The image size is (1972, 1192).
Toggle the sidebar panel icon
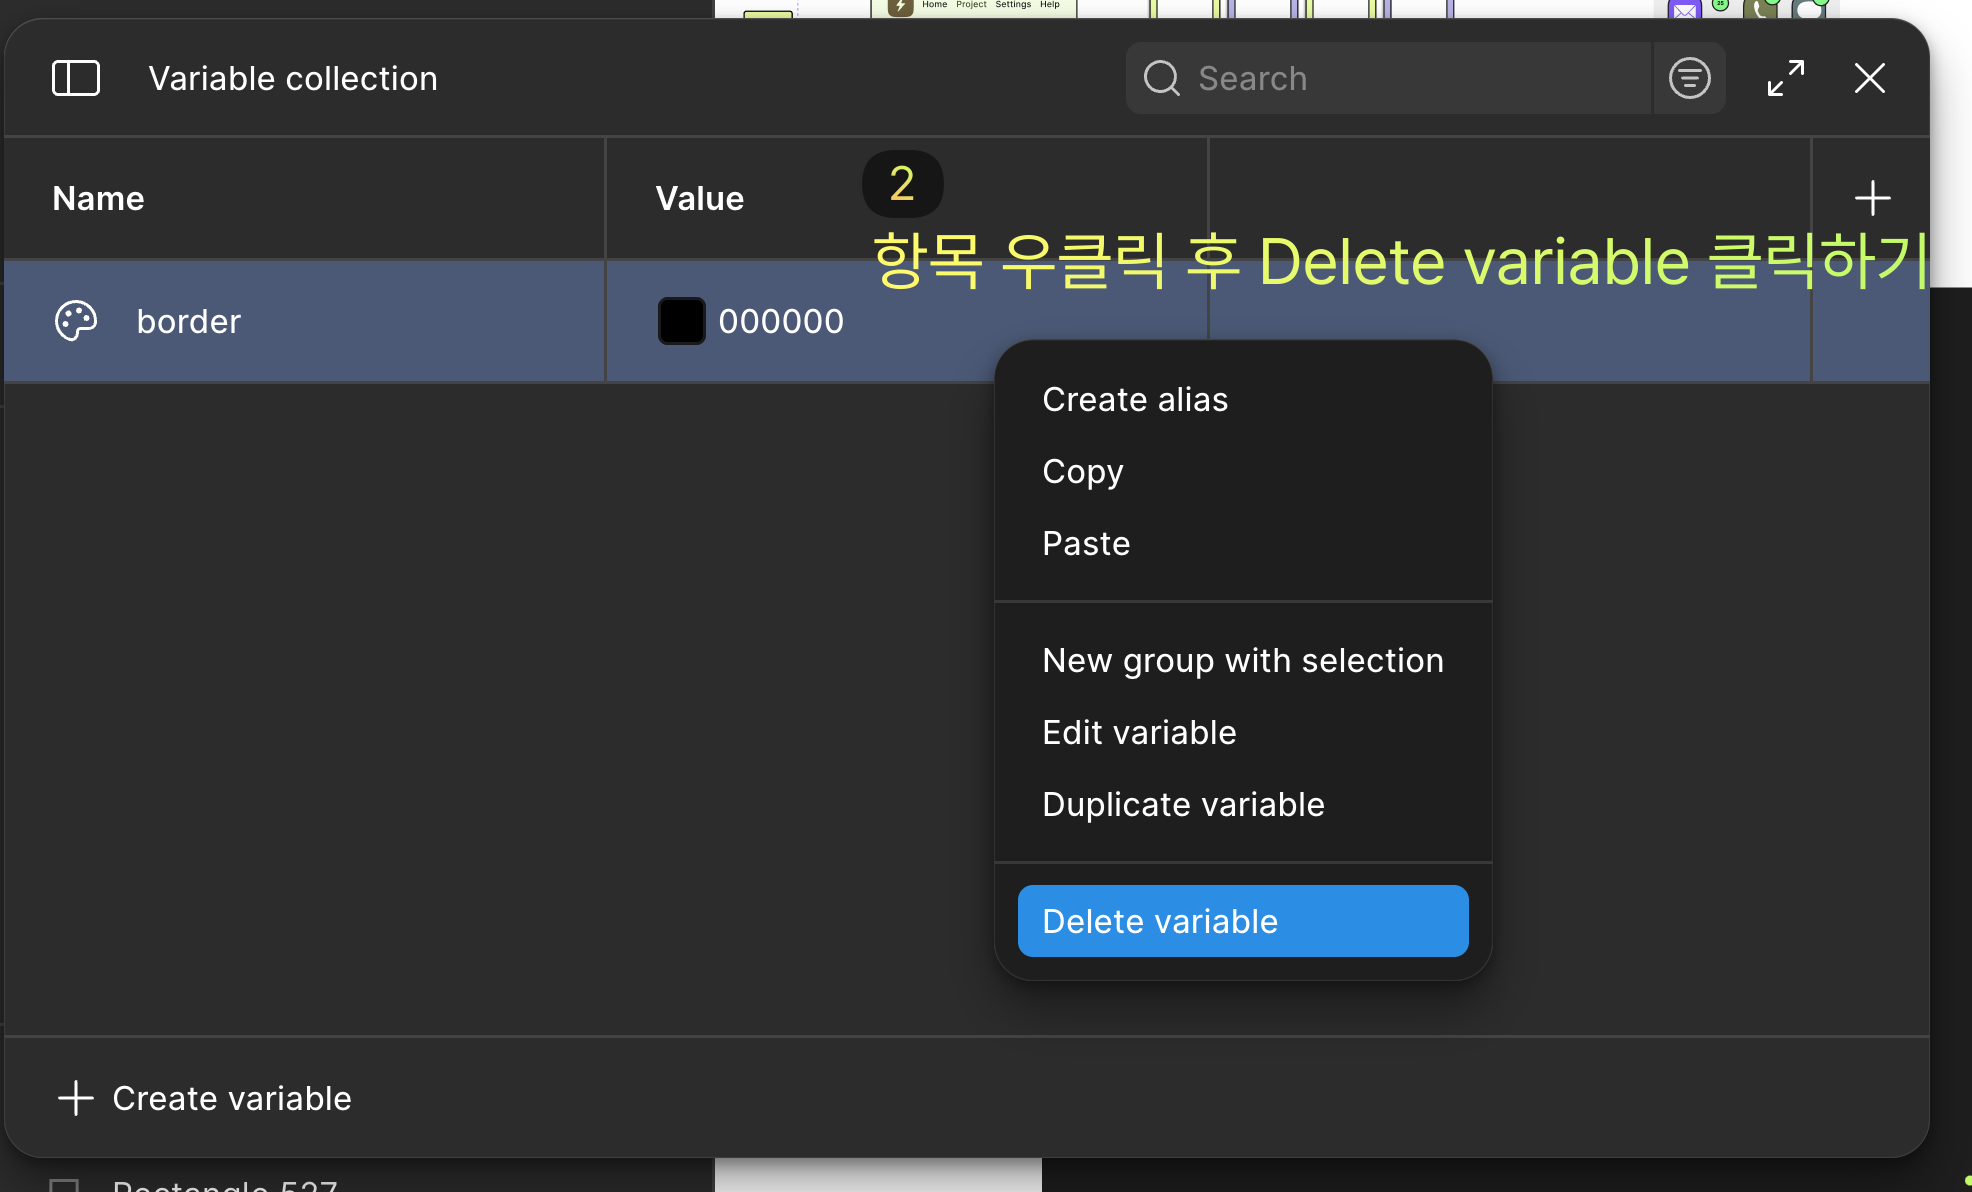(76, 78)
